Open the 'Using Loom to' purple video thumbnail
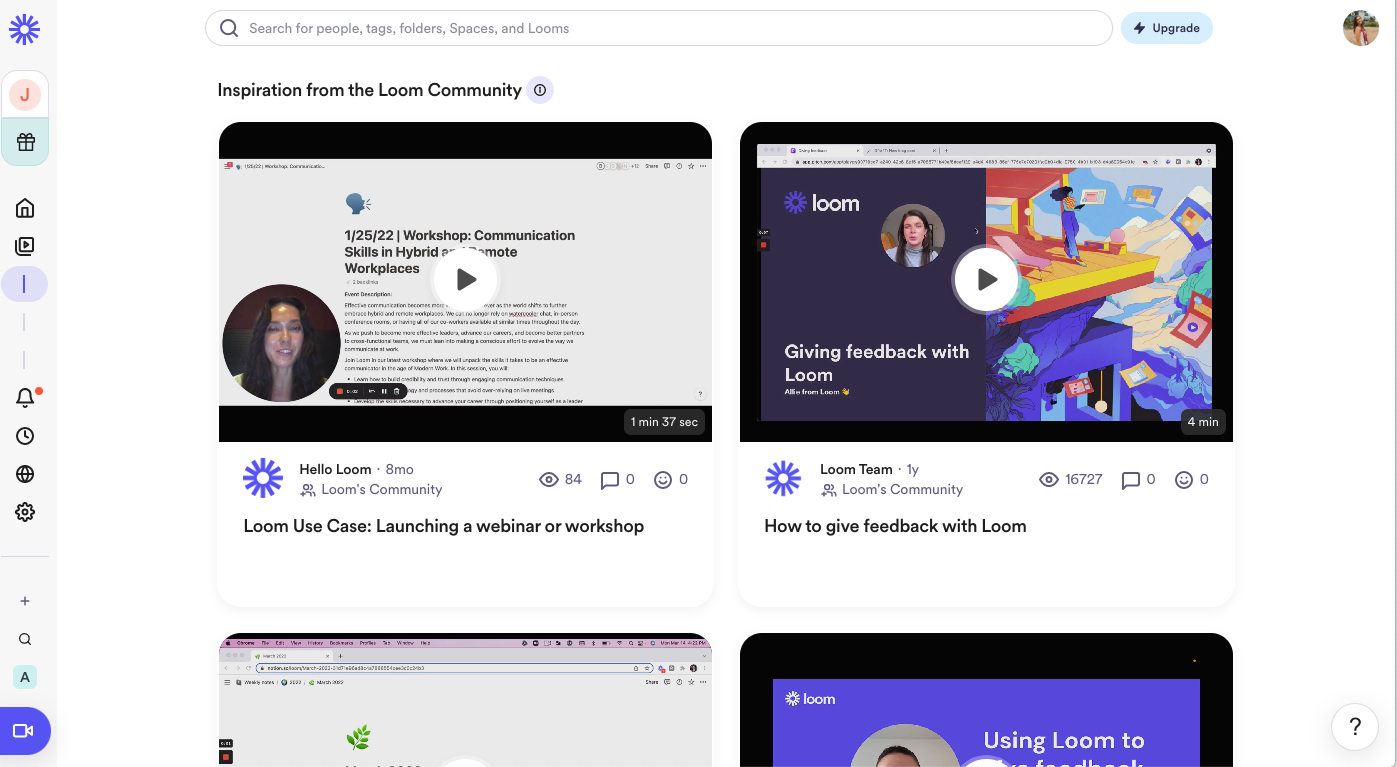The width and height of the screenshot is (1397, 767). click(x=986, y=700)
